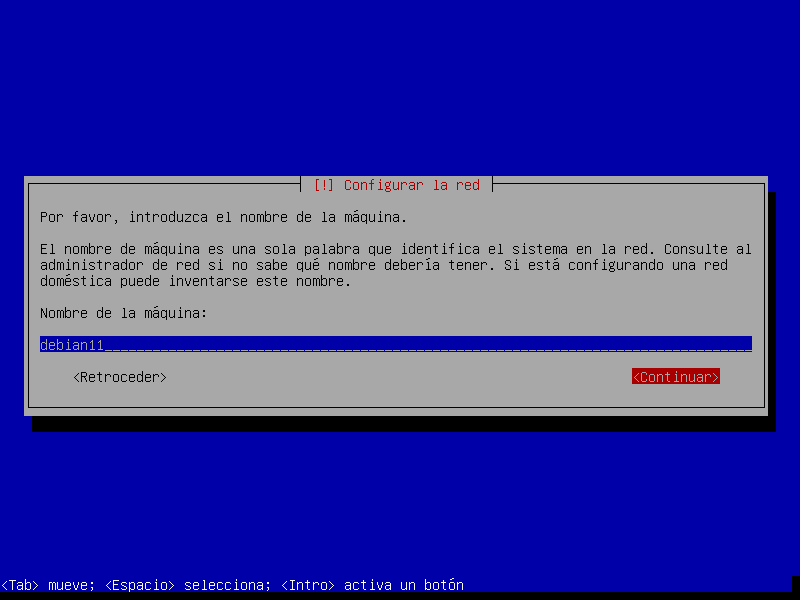Click the blue background above the dialog
This screenshot has width=800, height=600.
(400, 90)
